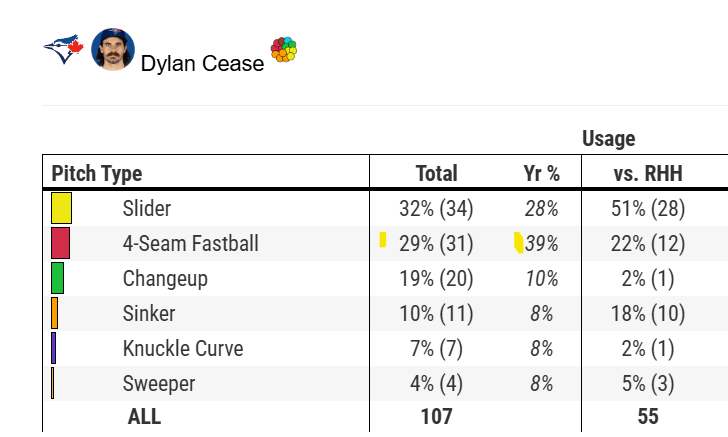This screenshot has width=728, height=437.
Task: Click the Blue Jays team logo
Action: 62,49
